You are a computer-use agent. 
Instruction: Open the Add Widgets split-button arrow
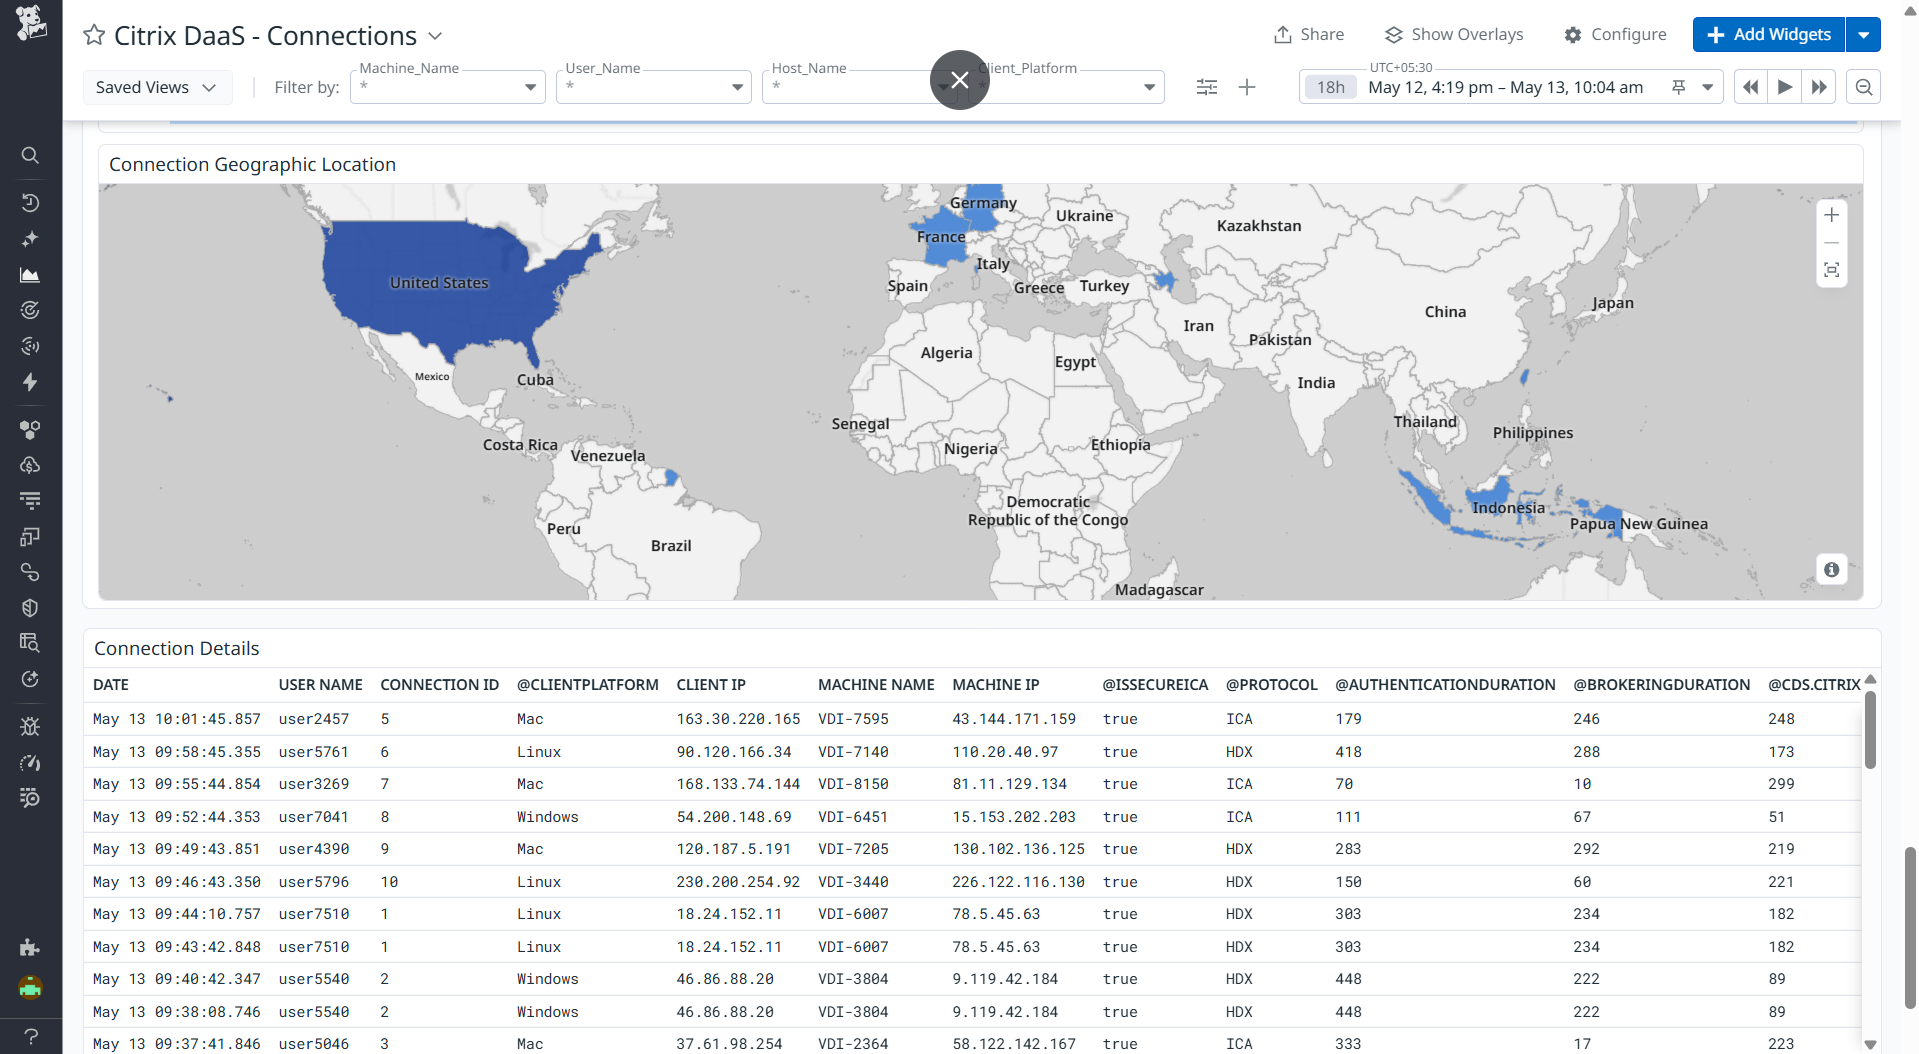[1863, 34]
